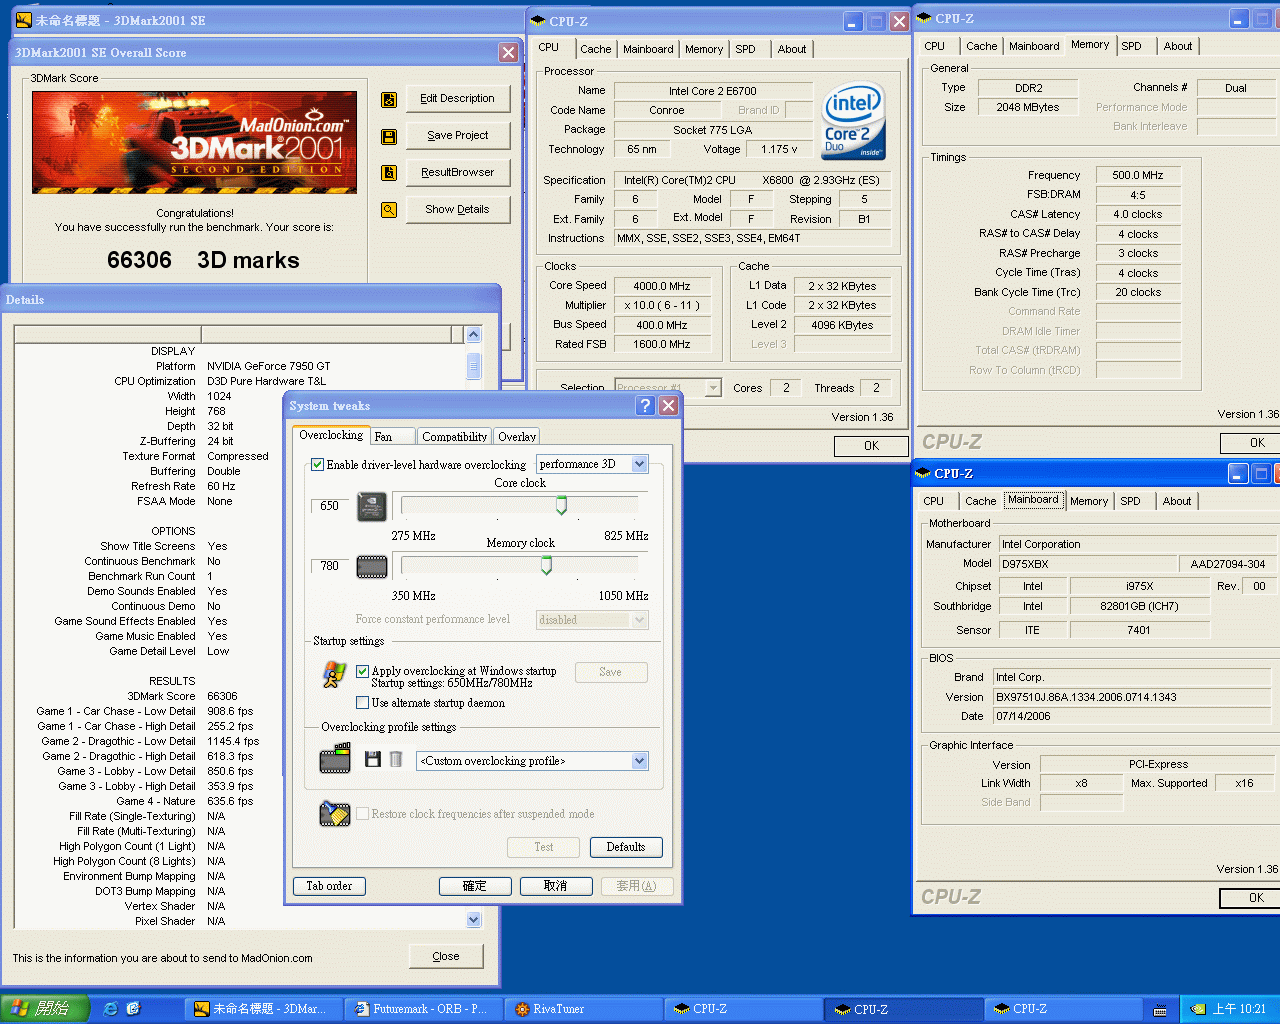Viewport: 1280px width, 1024px height.
Task: Click the 4000.0 MHz Core Speed value
Action: tap(662, 286)
